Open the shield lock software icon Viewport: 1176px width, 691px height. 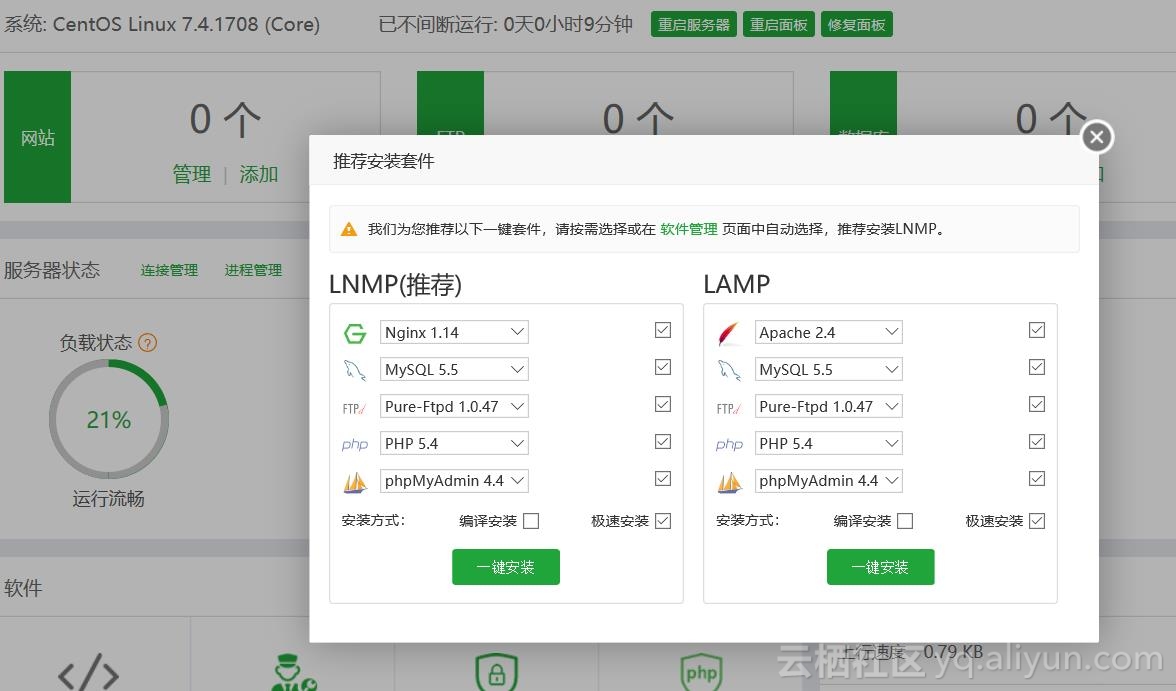pos(496,672)
